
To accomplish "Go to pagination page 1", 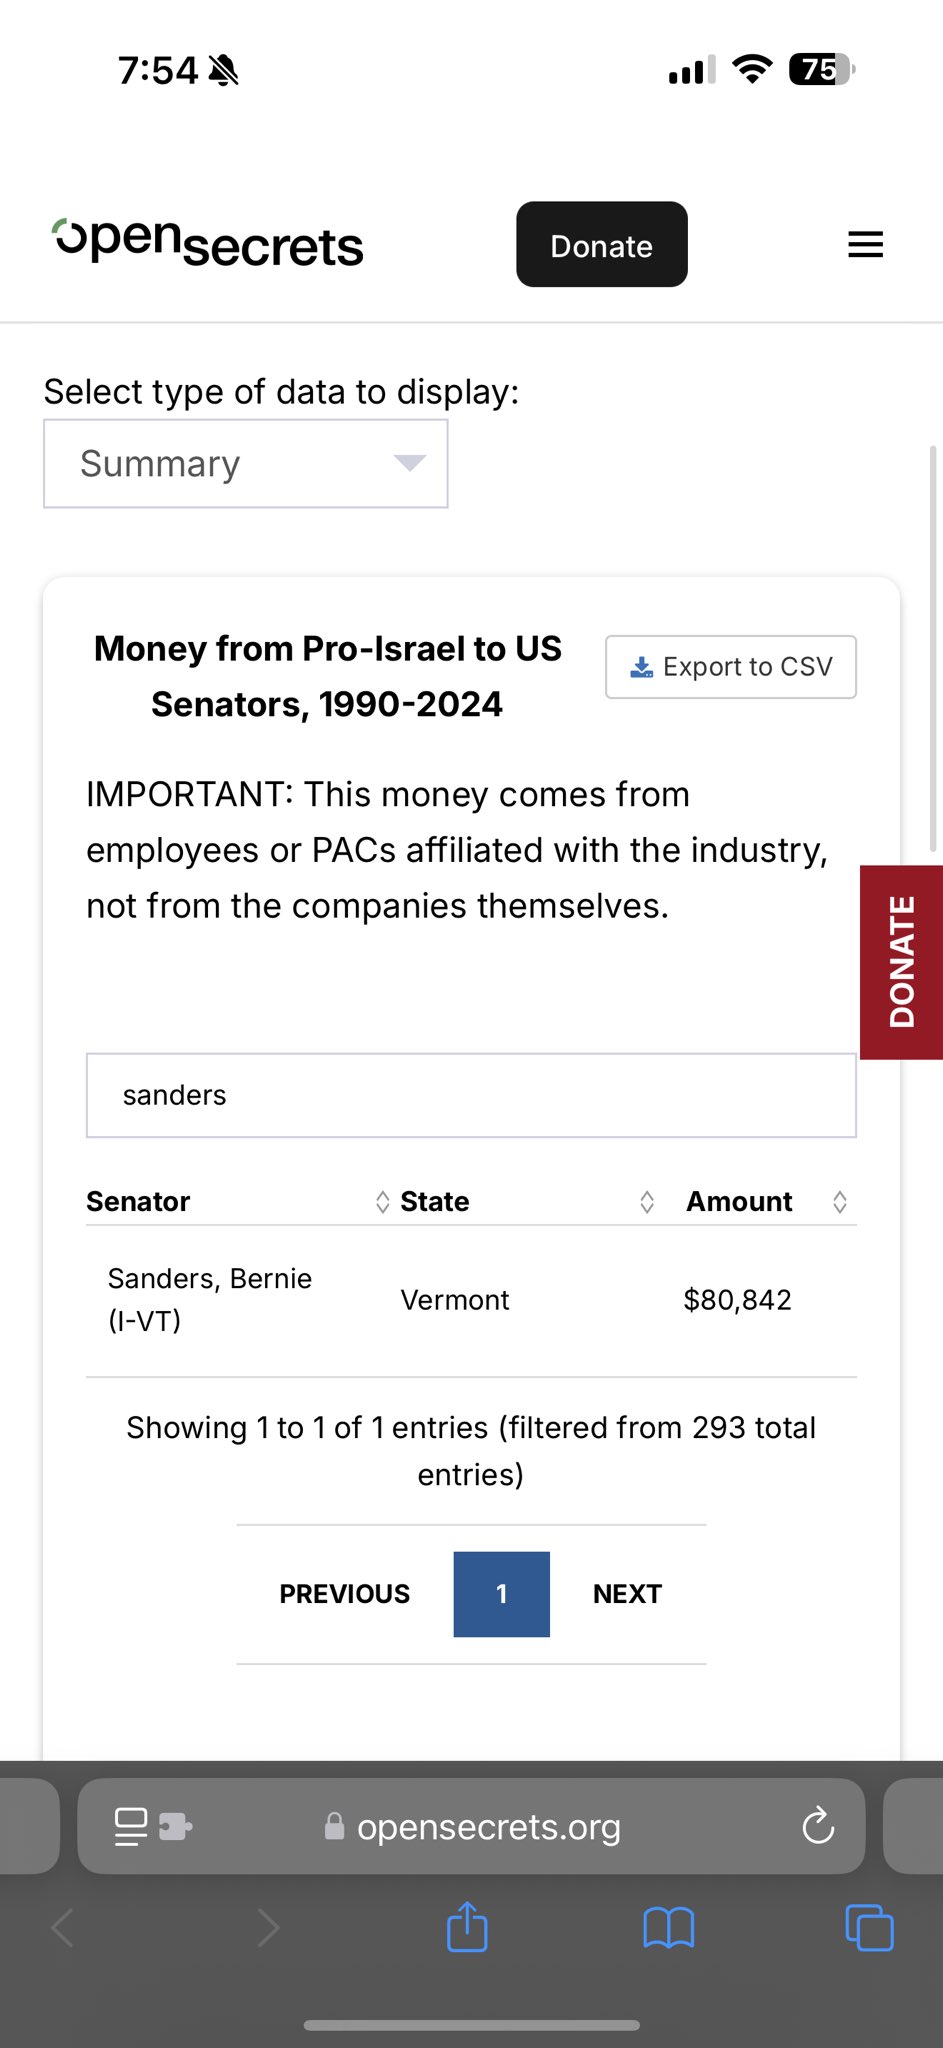I will (502, 1594).
